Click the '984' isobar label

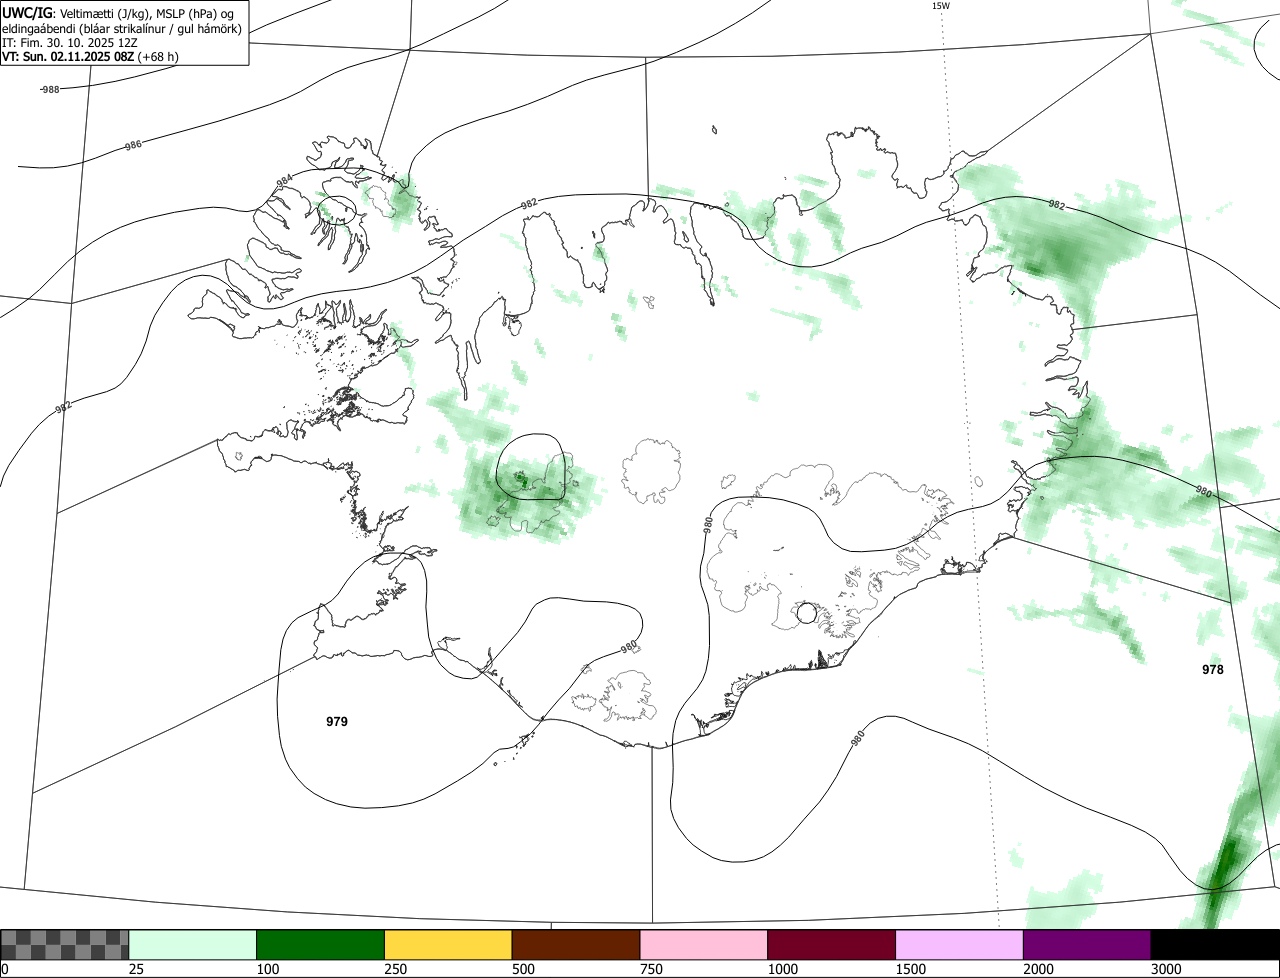click(x=284, y=180)
